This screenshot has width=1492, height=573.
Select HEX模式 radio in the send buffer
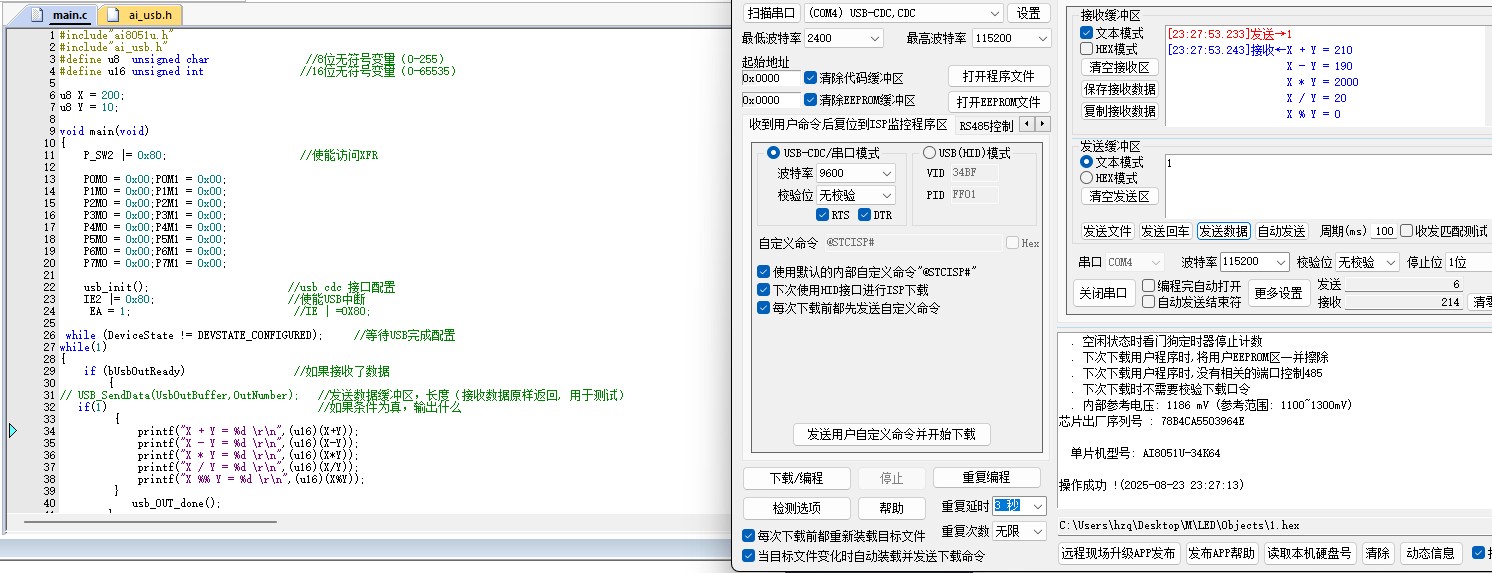(1086, 178)
